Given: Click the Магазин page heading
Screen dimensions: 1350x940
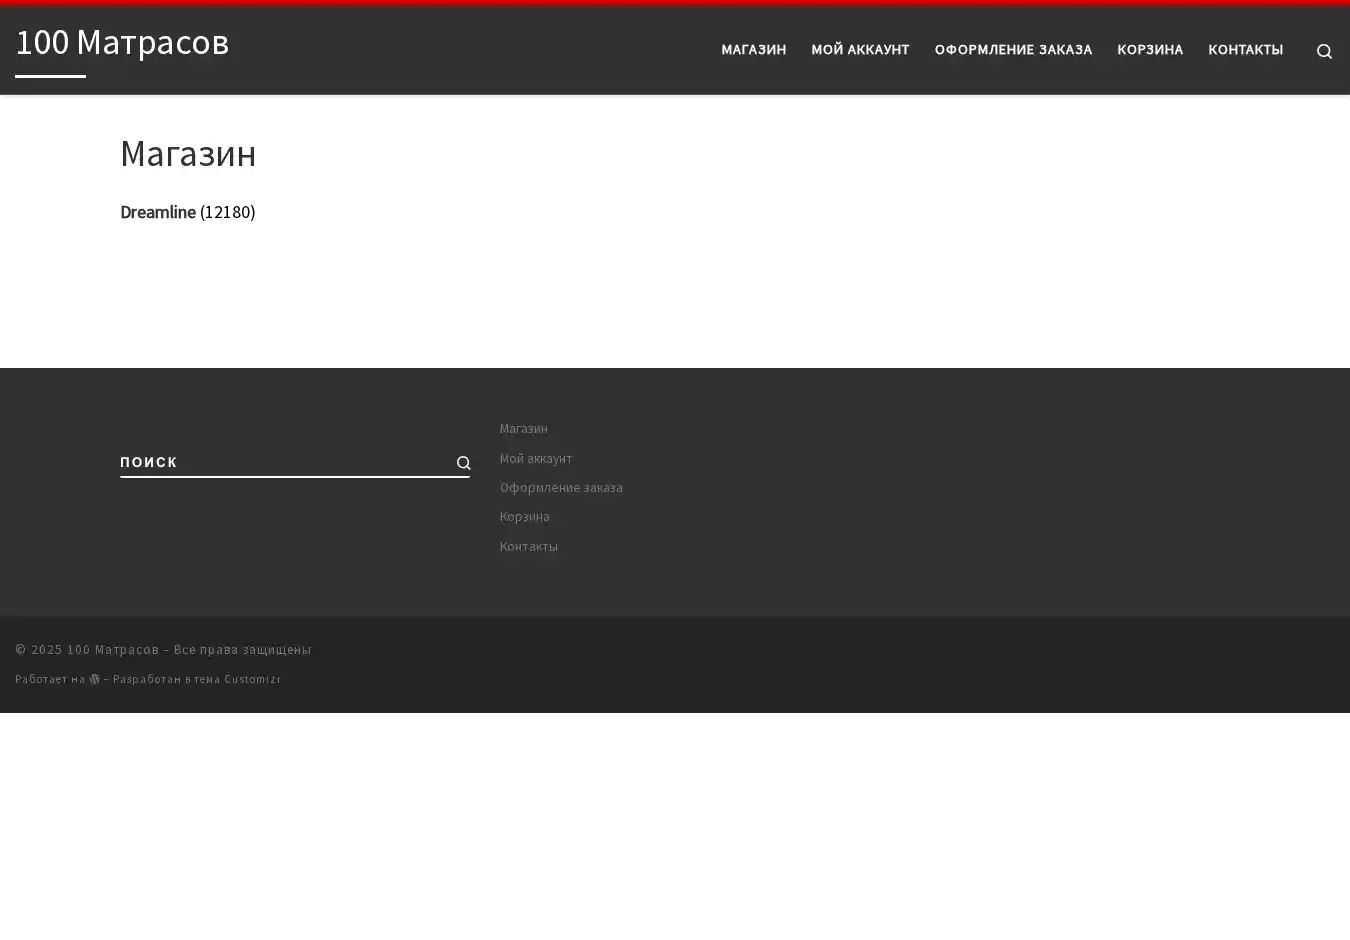Looking at the screenshot, I should point(188,153).
